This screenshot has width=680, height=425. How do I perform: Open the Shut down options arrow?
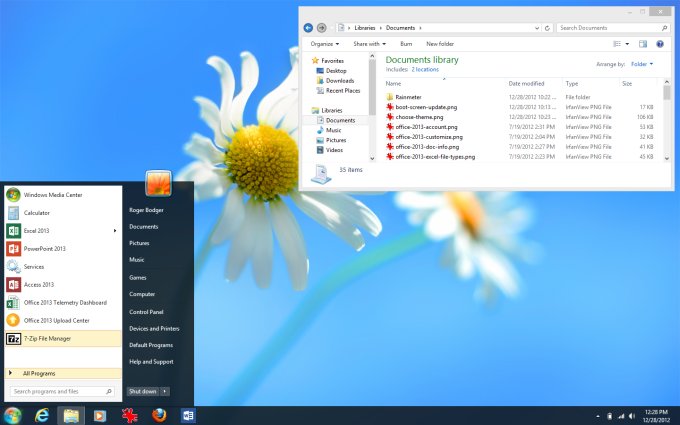(165, 391)
